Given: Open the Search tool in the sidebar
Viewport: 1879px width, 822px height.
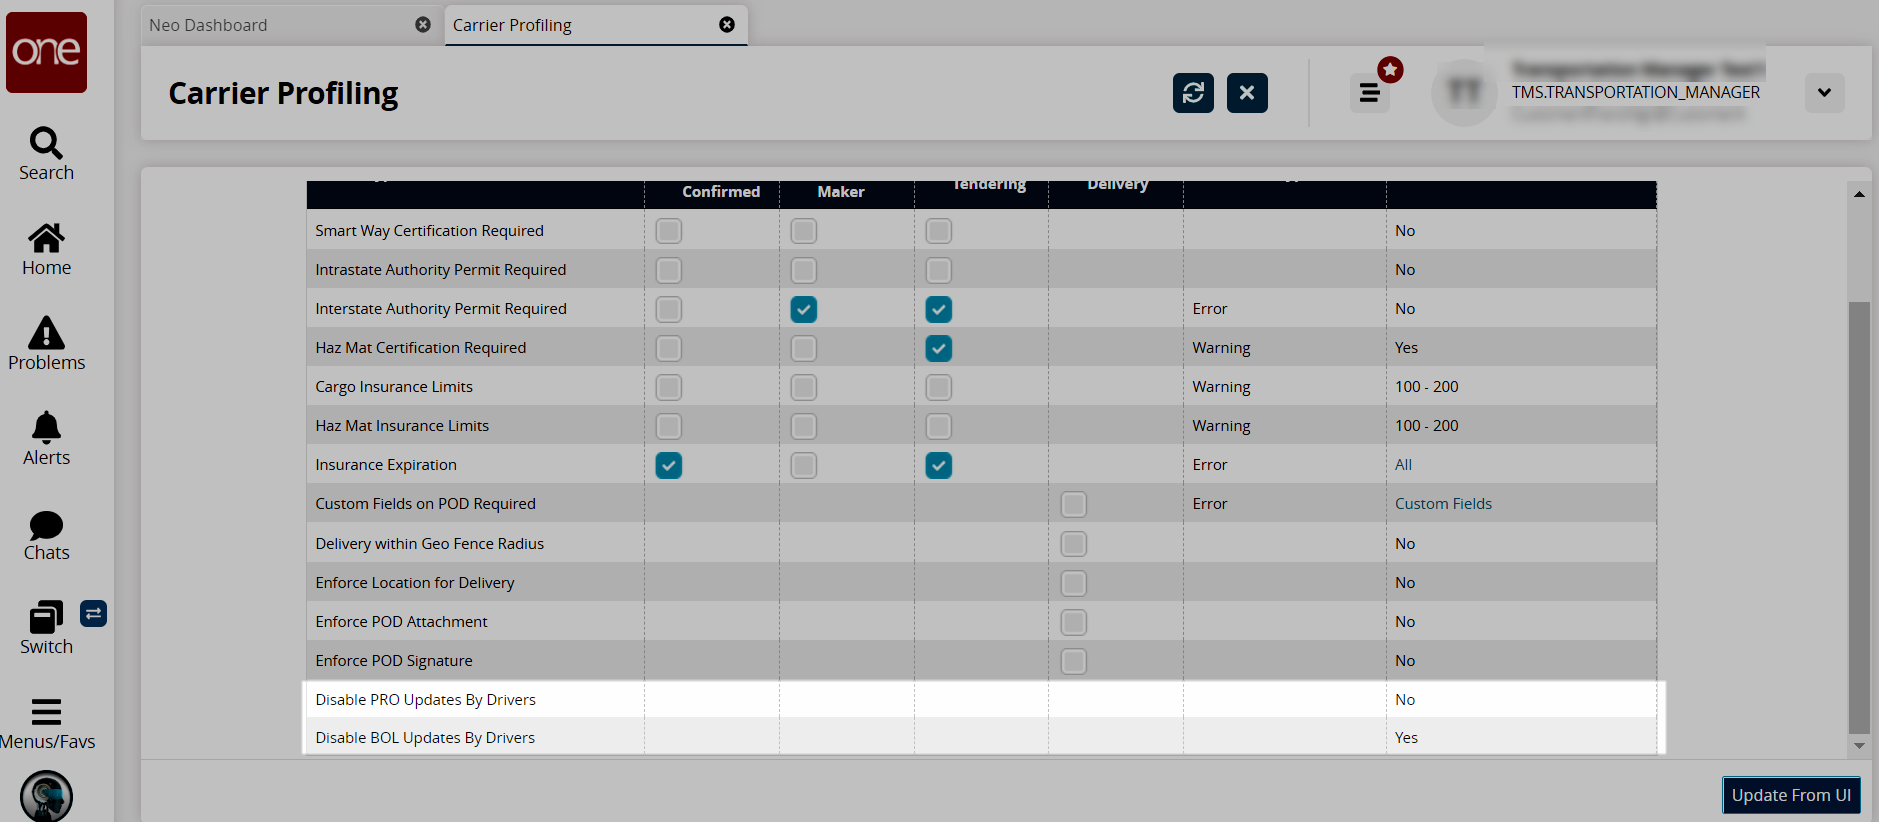Looking at the screenshot, I should coord(46,154).
